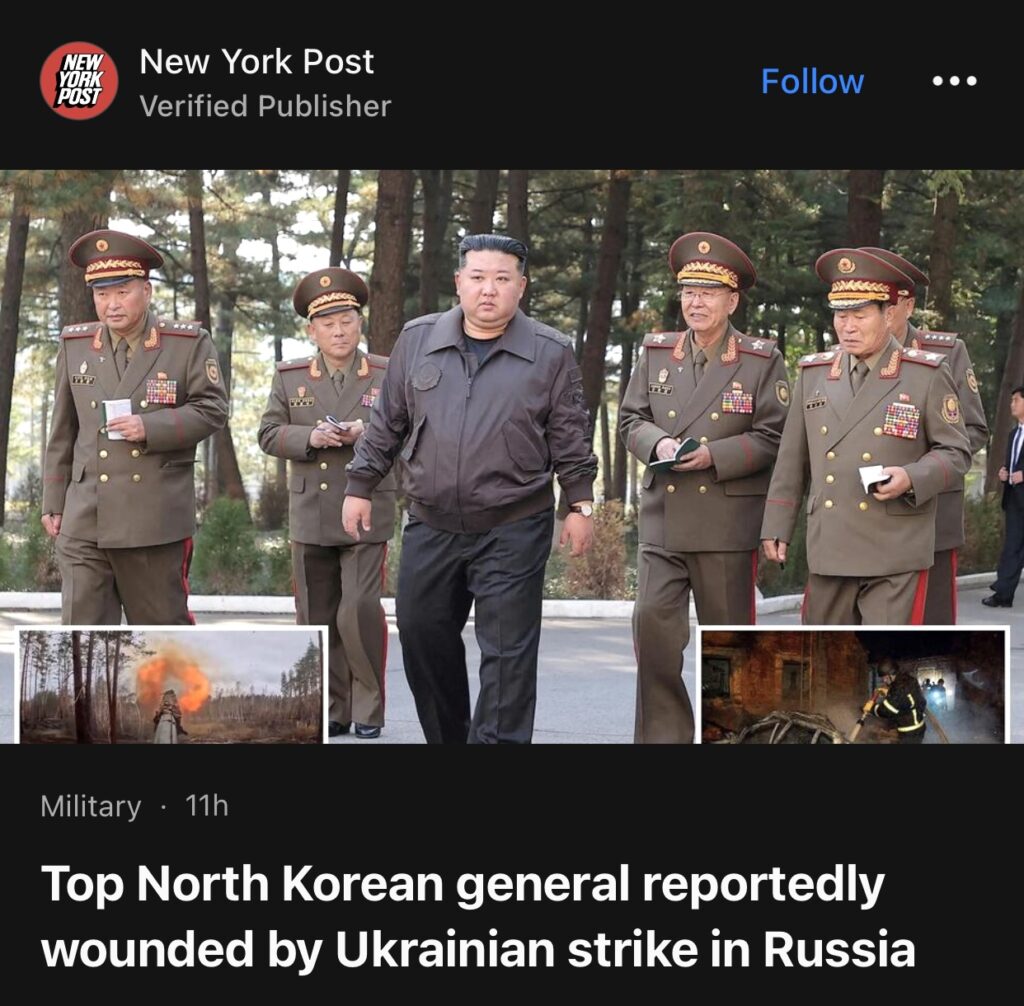Tap the medal ribbons on the right officer's chest
The image size is (1024, 1006).
901,418
